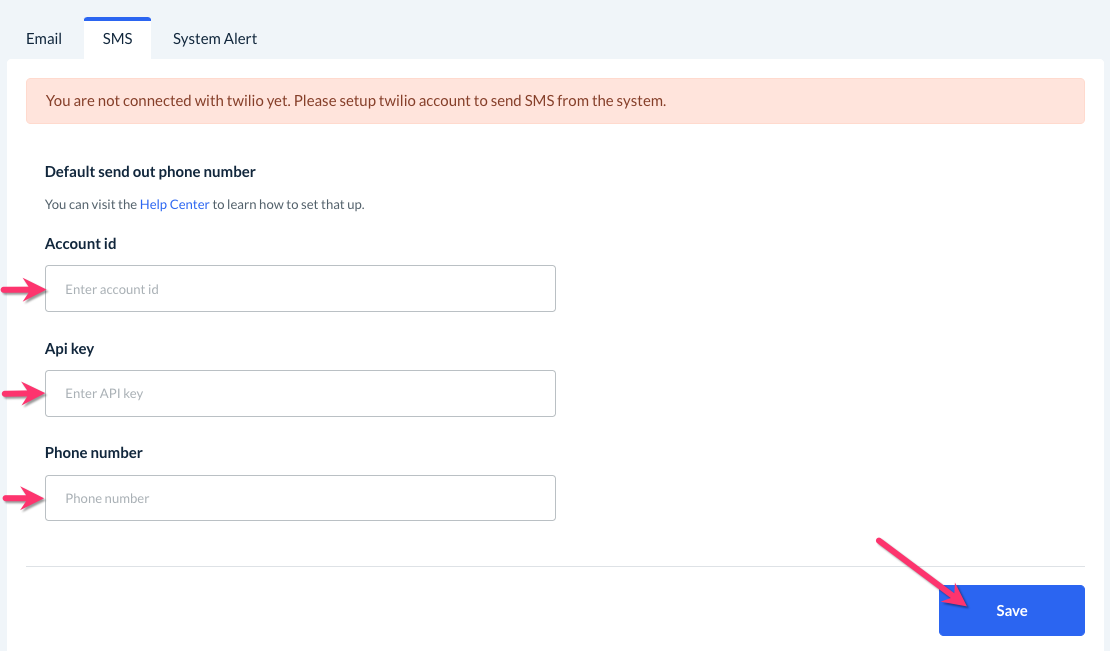
Task: Click the red arrow beside account id field
Action: [23, 290]
